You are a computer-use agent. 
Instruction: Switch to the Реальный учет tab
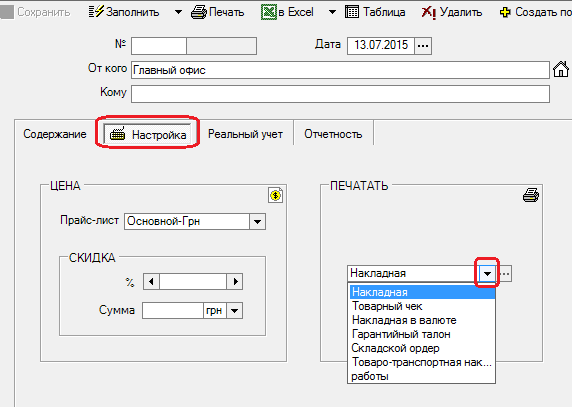(x=245, y=134)
